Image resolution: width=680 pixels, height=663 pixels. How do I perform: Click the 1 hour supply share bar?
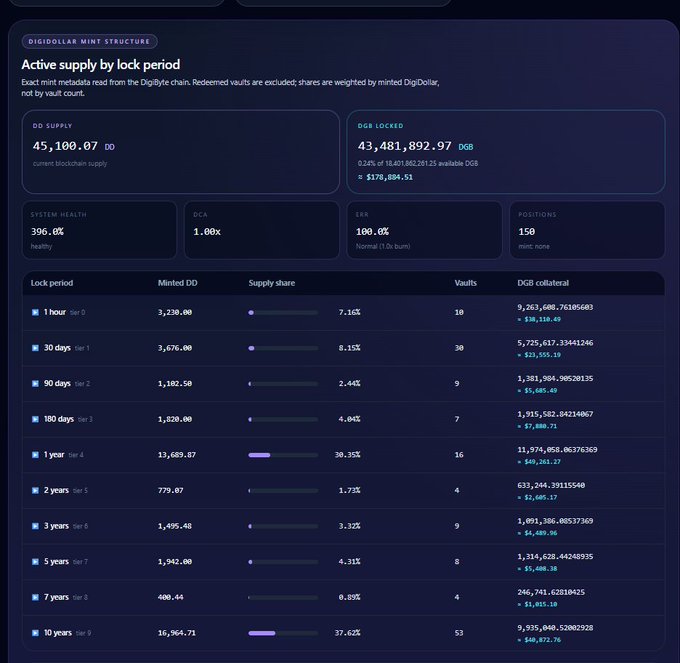[283, 313]
